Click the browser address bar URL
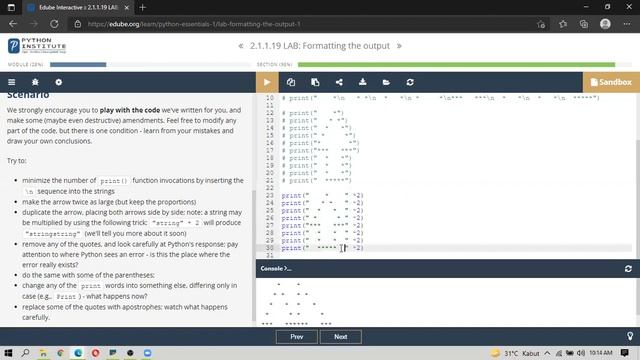This screenshot has width=640, height=360. 194,24
